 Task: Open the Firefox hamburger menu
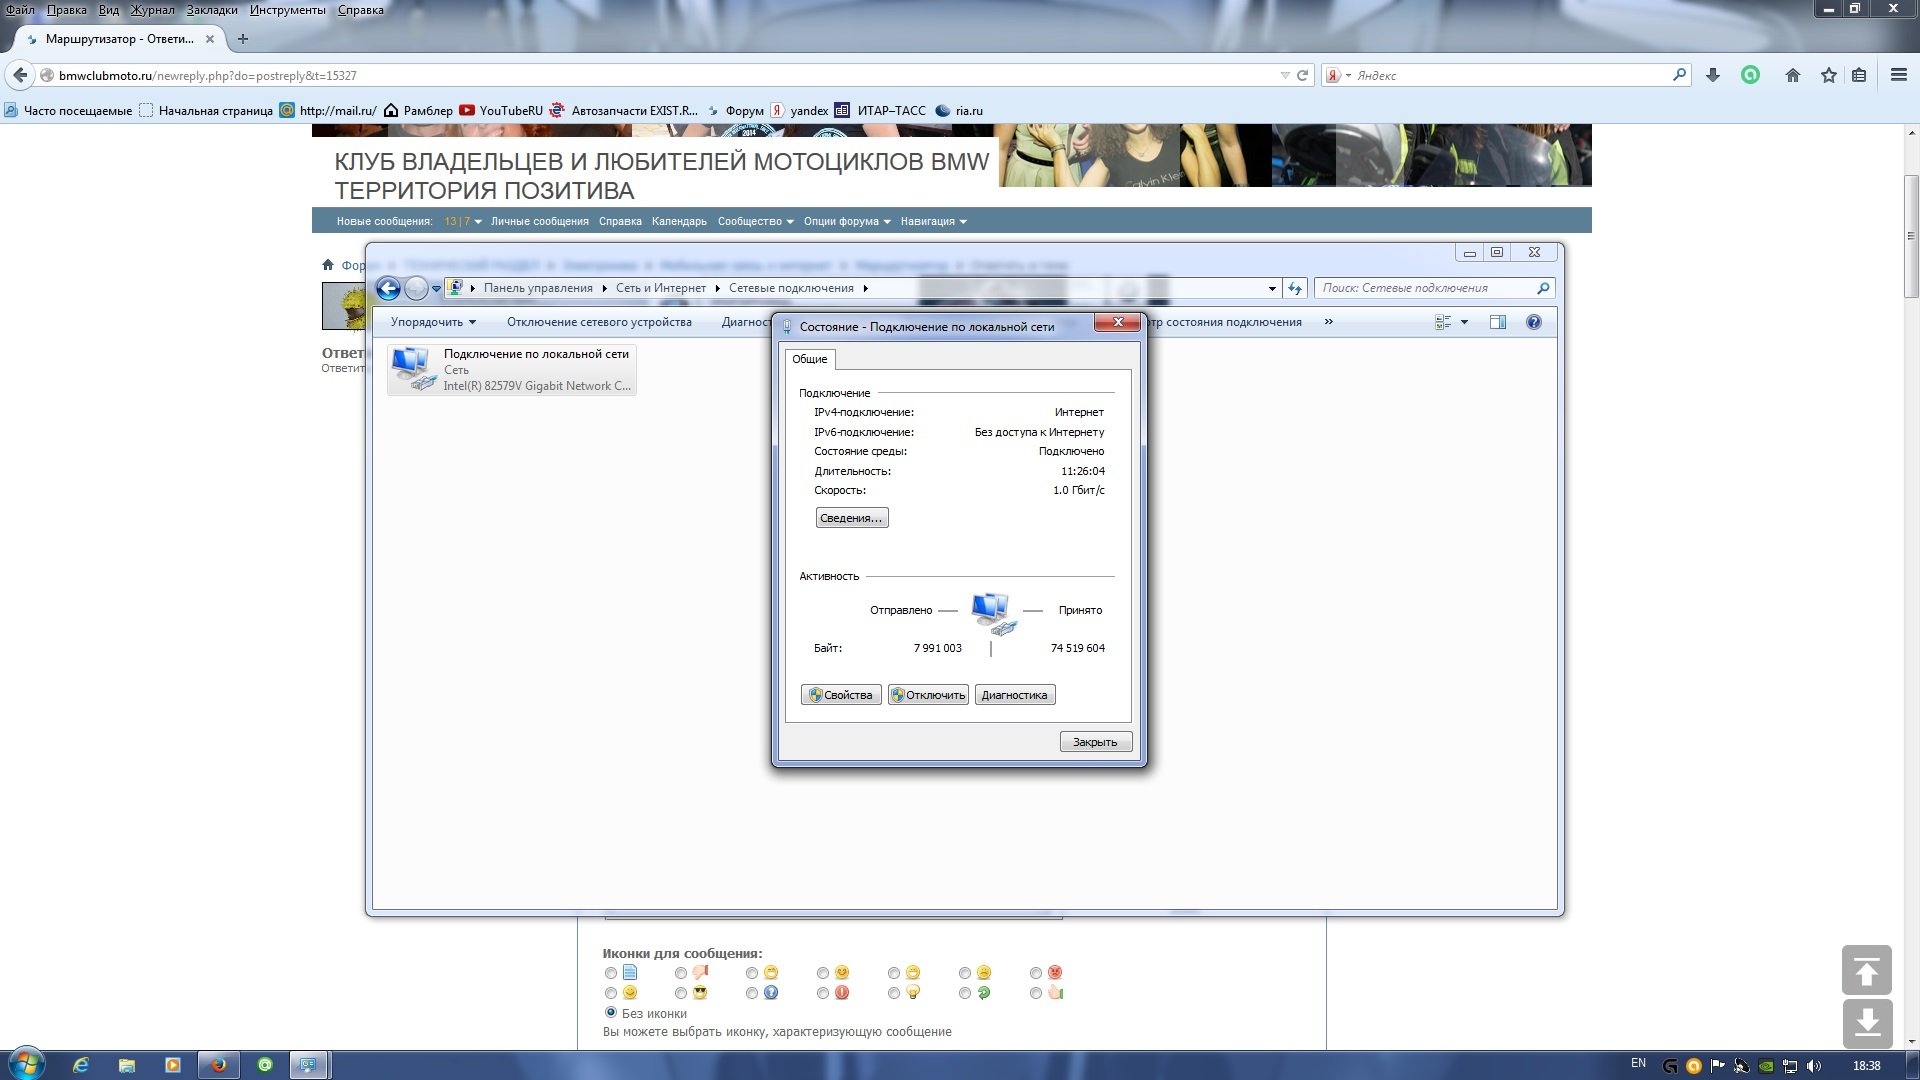coord(1898,75)
